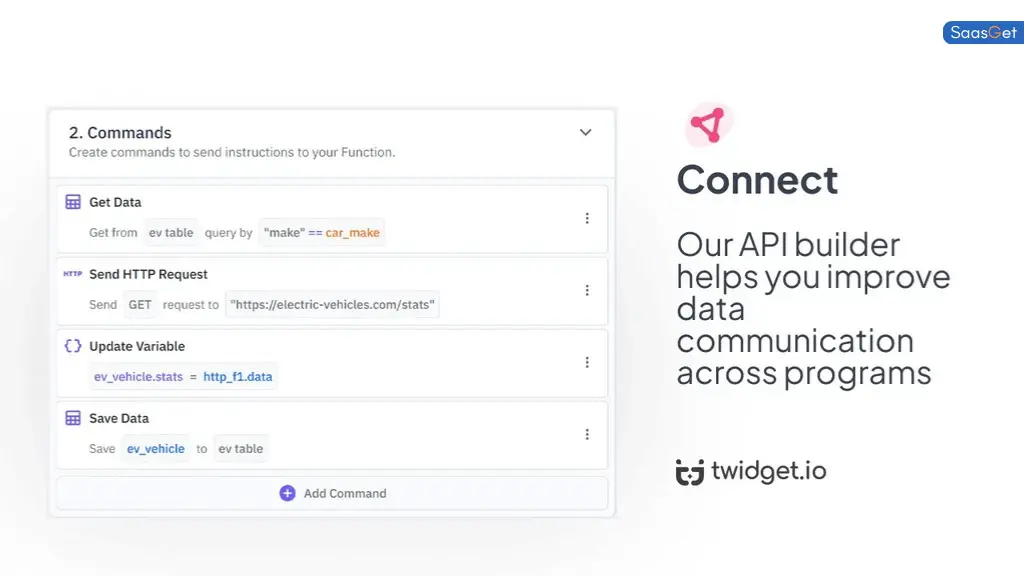The width and height of the screenshot is (1024, 576).
Task: Collapse the Commands section chevron
Action: pos(585,131)
